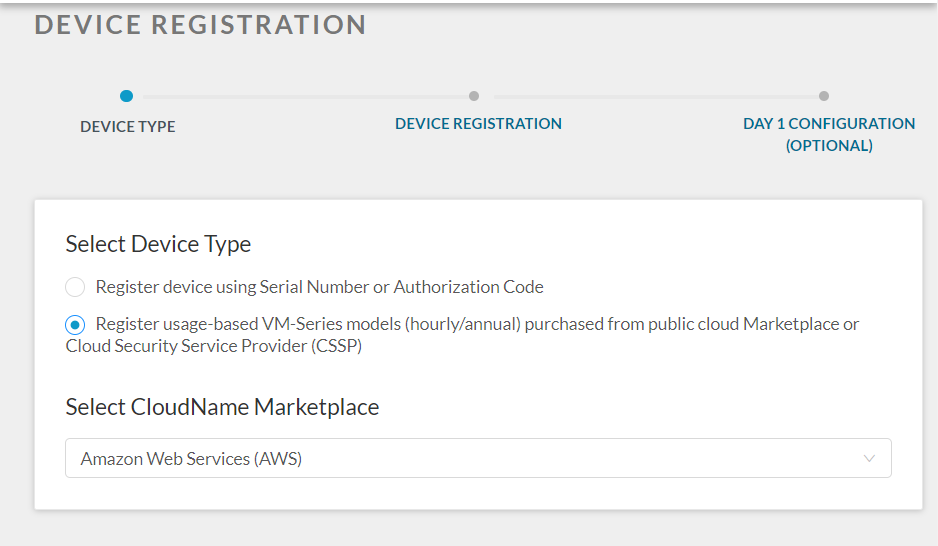Screen dimensions: 938x546
Task: Click the Day 1 Configuration step dot
Action: coord(823,96)
